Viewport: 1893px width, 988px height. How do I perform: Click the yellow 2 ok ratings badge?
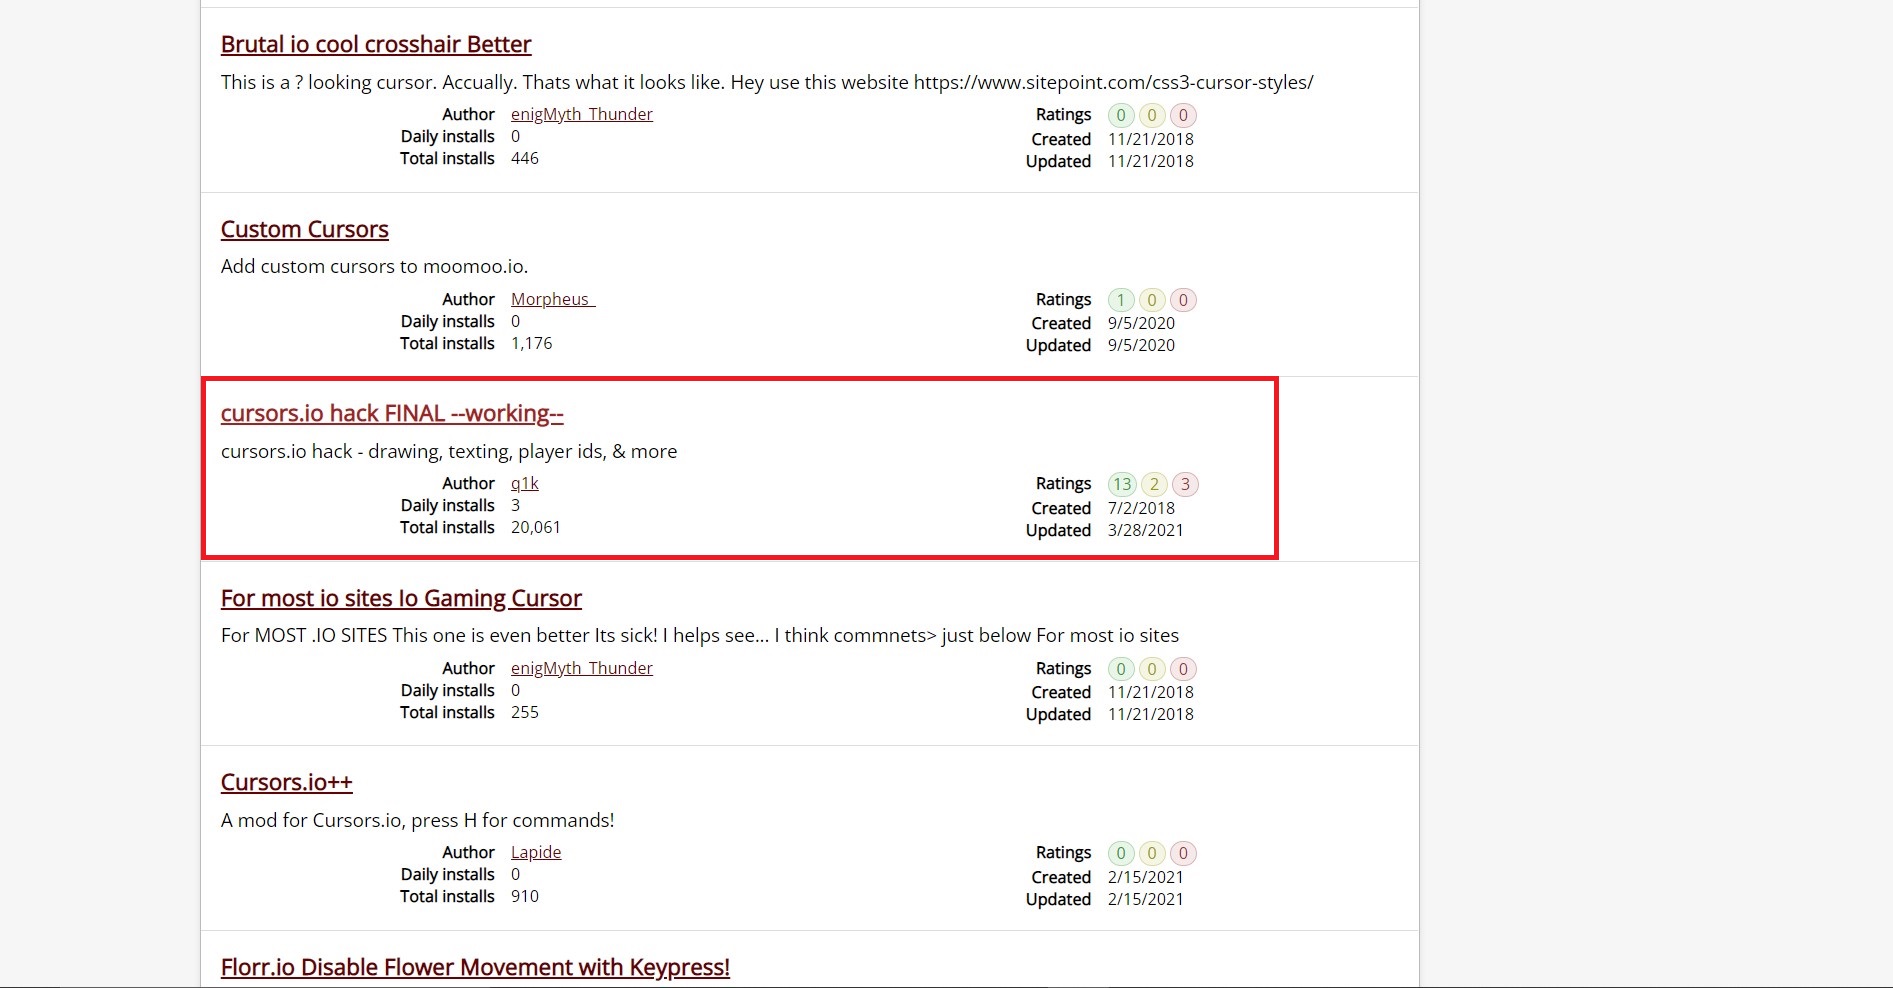[1153, 485]
